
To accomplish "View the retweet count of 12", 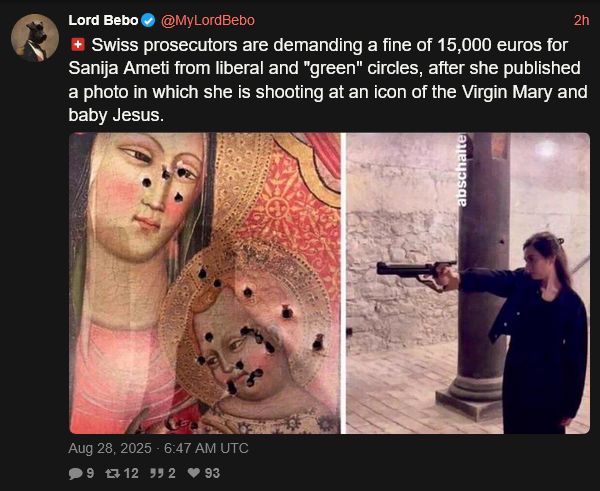I will (131, 473).
